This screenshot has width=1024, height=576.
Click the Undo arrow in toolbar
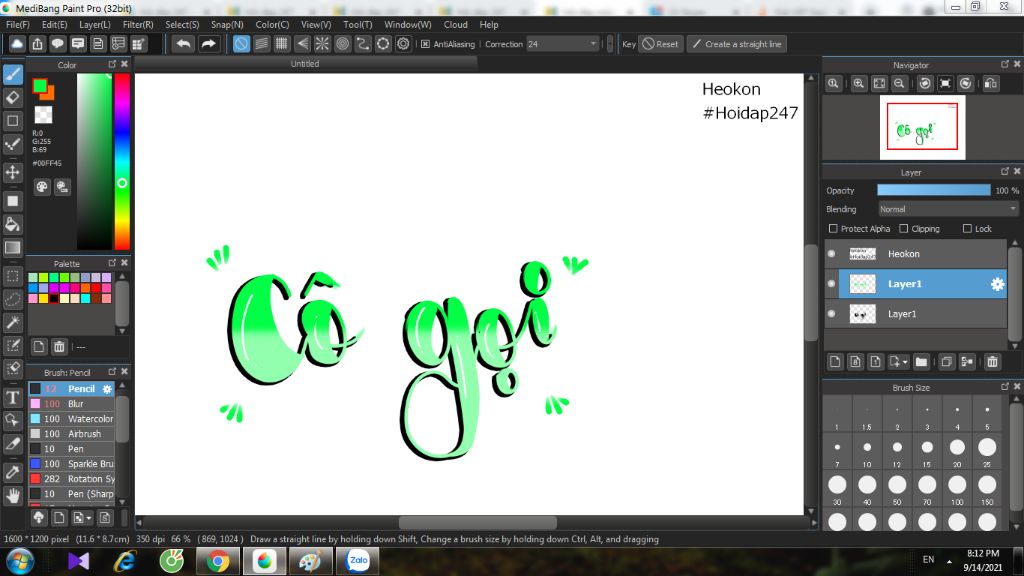(x=184, y=44)
